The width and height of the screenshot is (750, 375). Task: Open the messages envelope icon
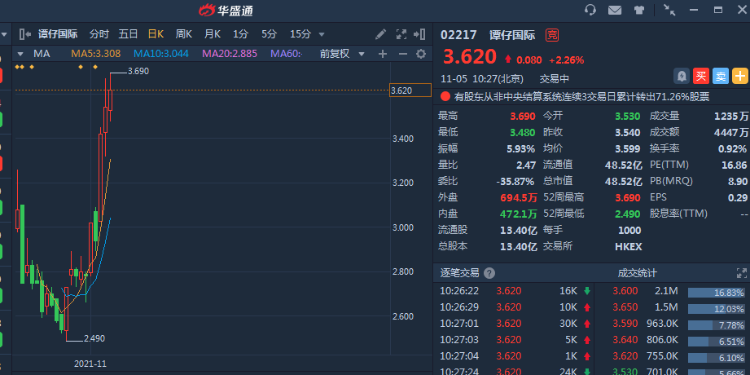point(615,10)
